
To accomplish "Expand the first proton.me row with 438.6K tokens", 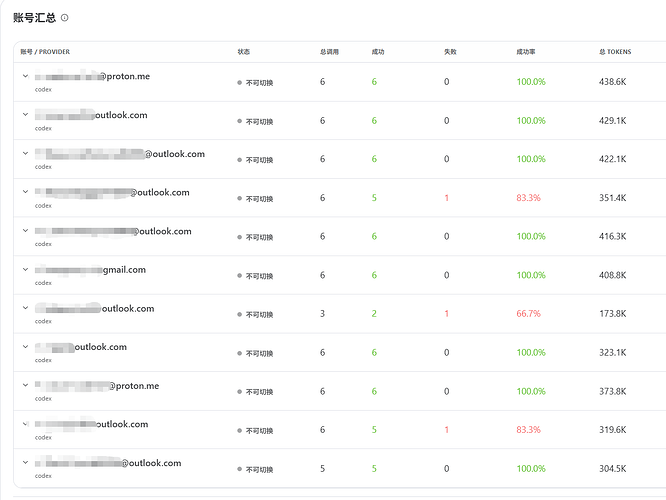I will 25,76.
